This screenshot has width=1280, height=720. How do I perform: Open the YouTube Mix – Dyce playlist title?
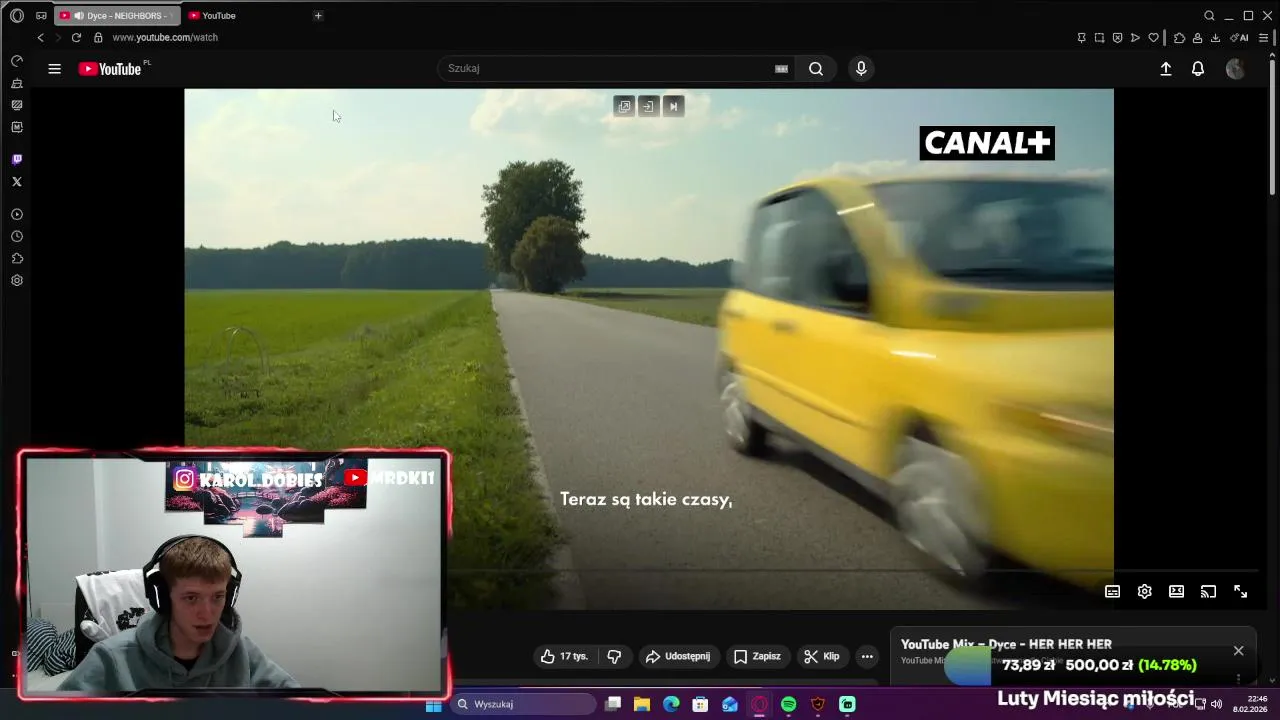pyautogui.click(x=1006, y=645)
